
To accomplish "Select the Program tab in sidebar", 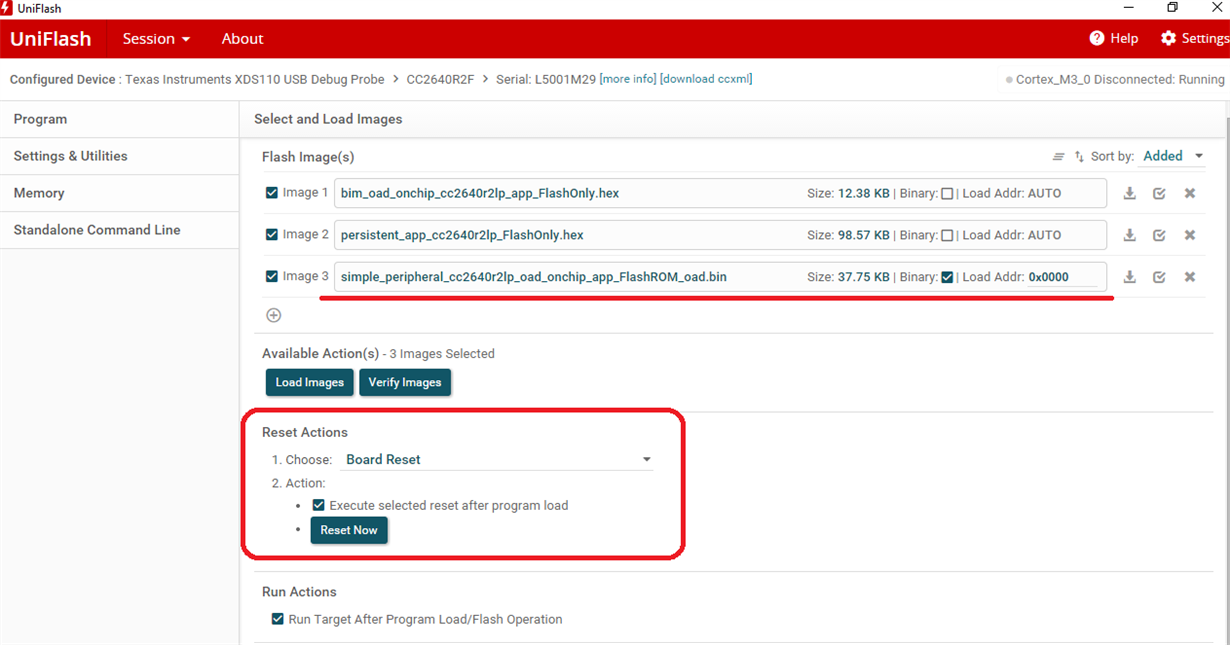I will coord(120,119).
